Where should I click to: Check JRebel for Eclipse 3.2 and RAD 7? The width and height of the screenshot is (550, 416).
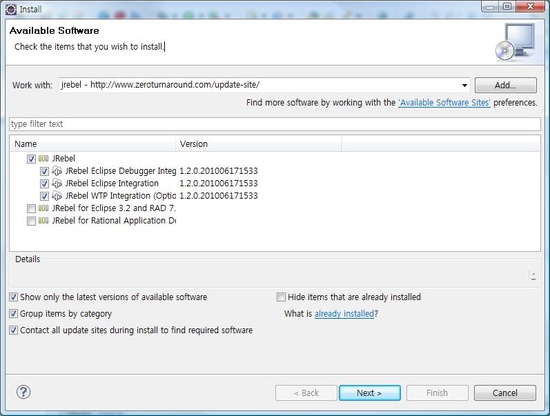pos(31,209)
